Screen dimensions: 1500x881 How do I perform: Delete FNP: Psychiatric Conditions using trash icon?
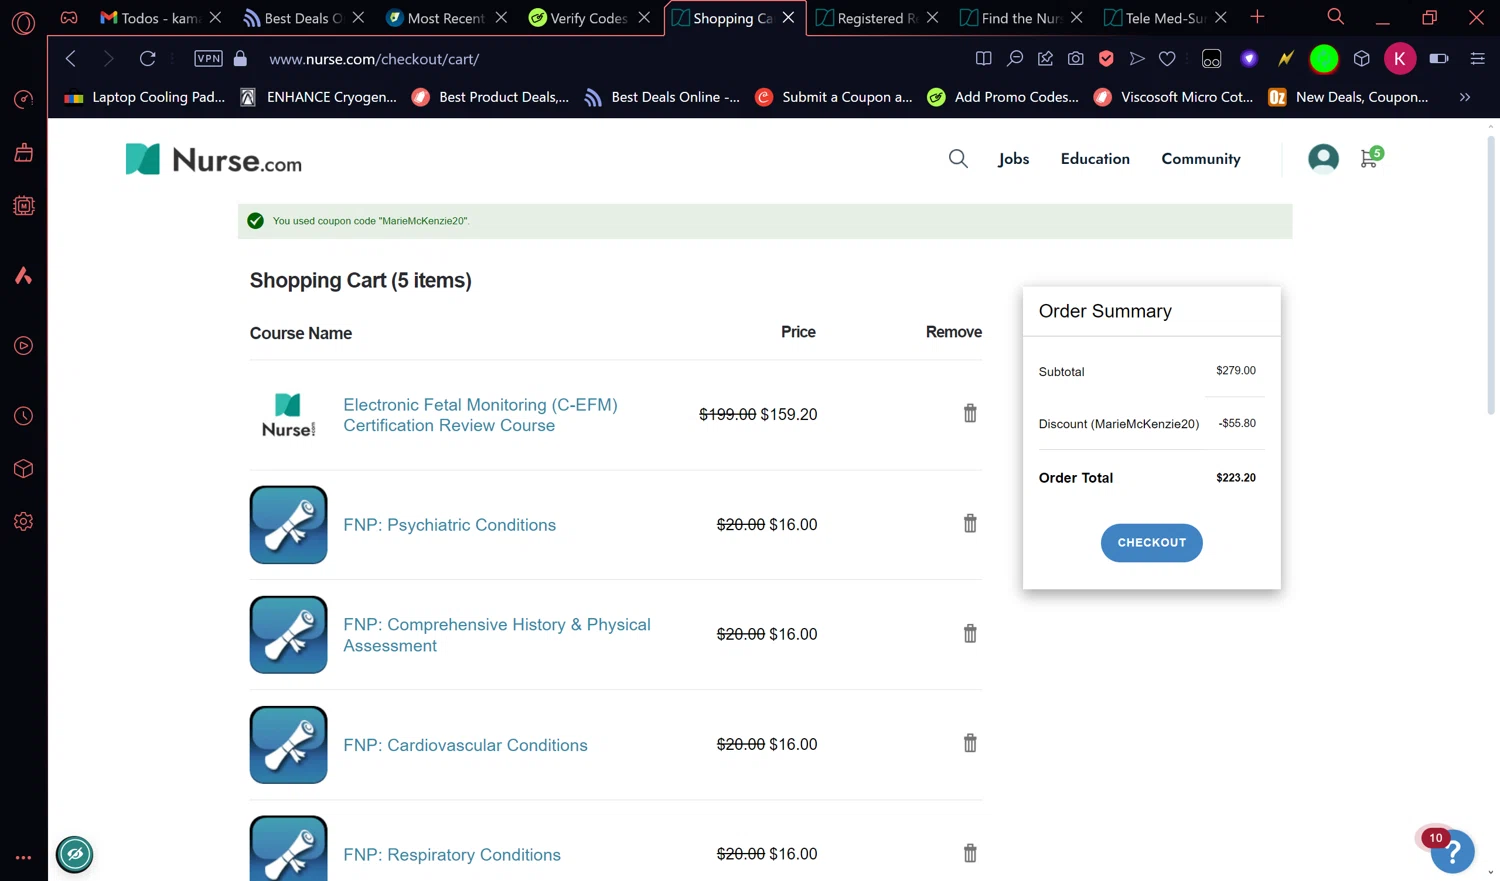[x=969, y=524]
